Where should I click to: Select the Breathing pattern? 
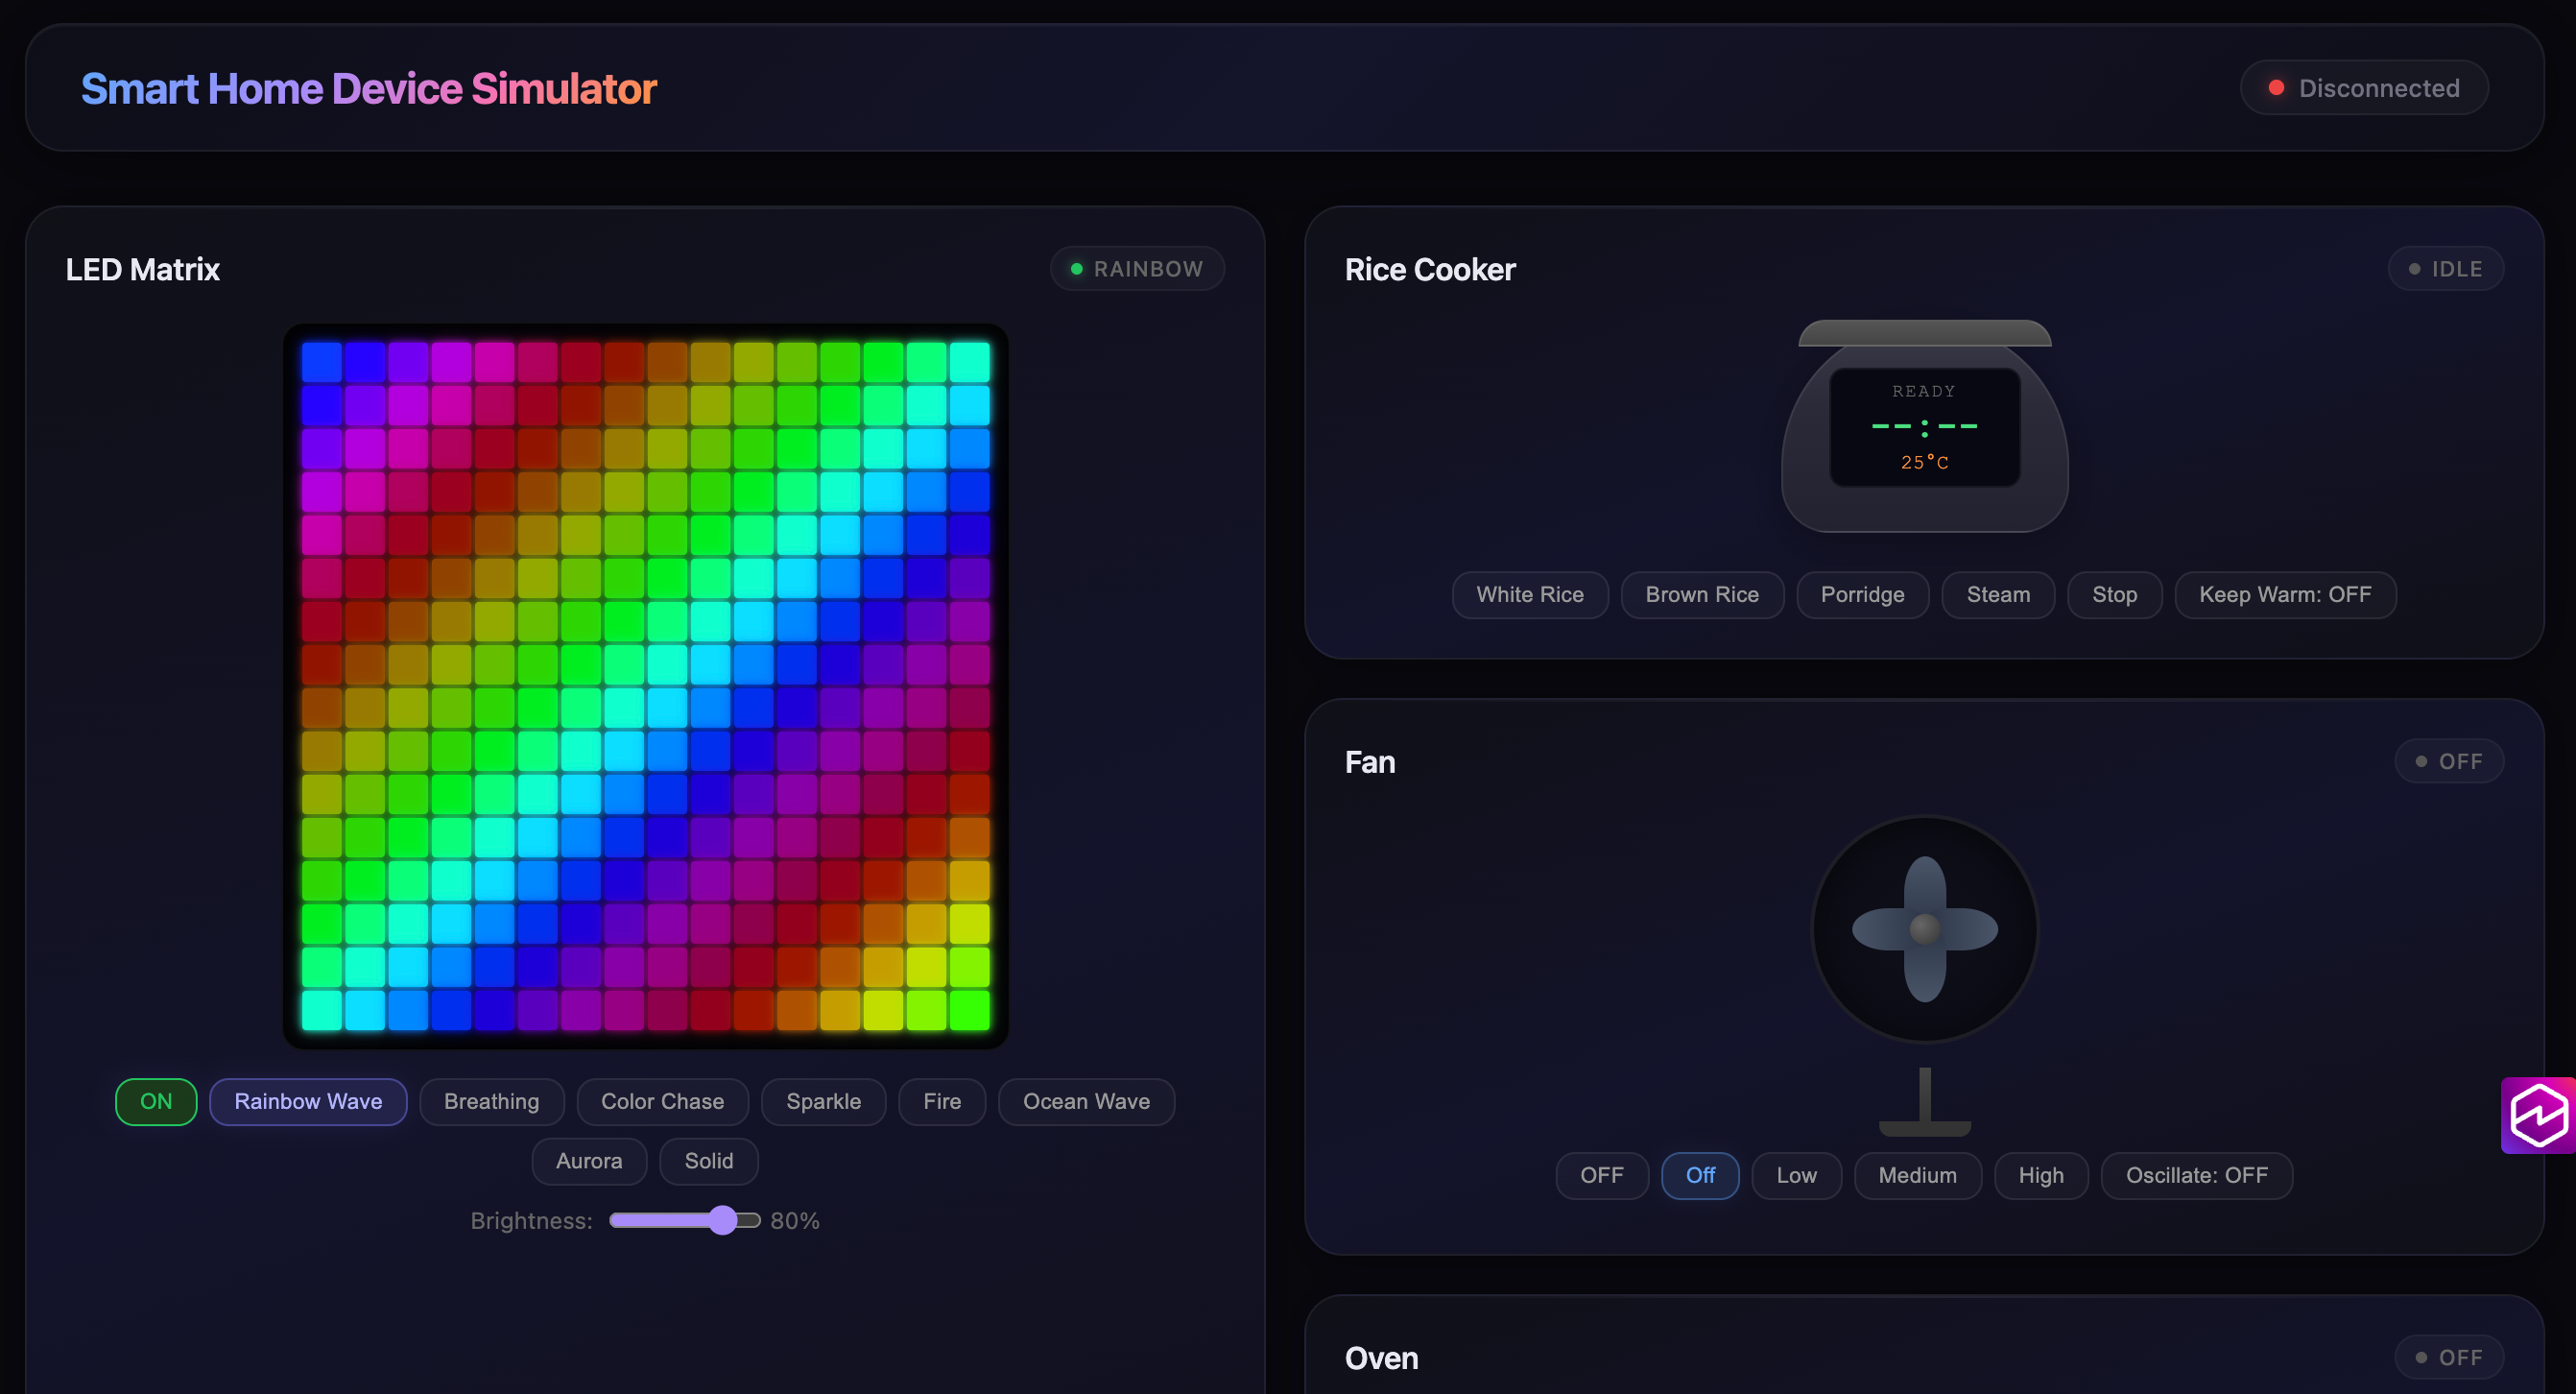tap(491, 1101)
